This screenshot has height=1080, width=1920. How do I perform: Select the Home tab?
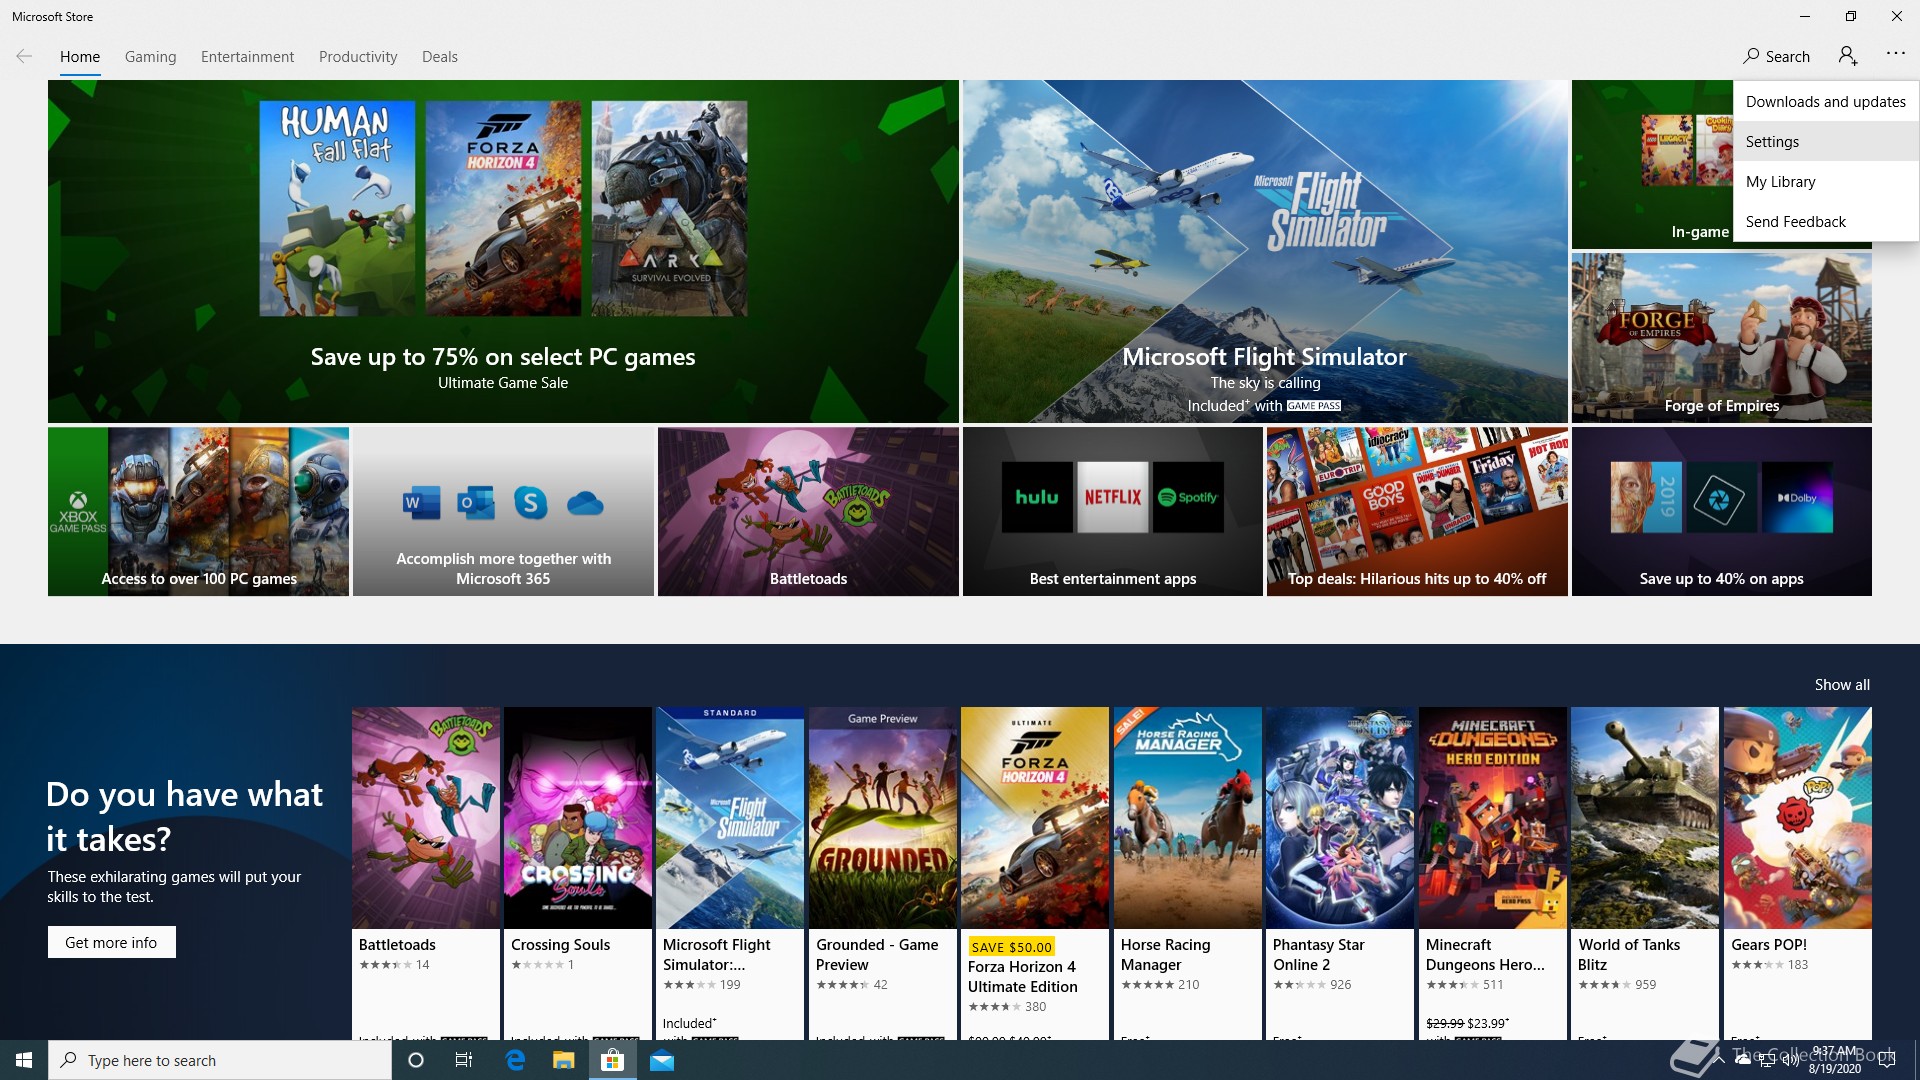click(80, 57)
